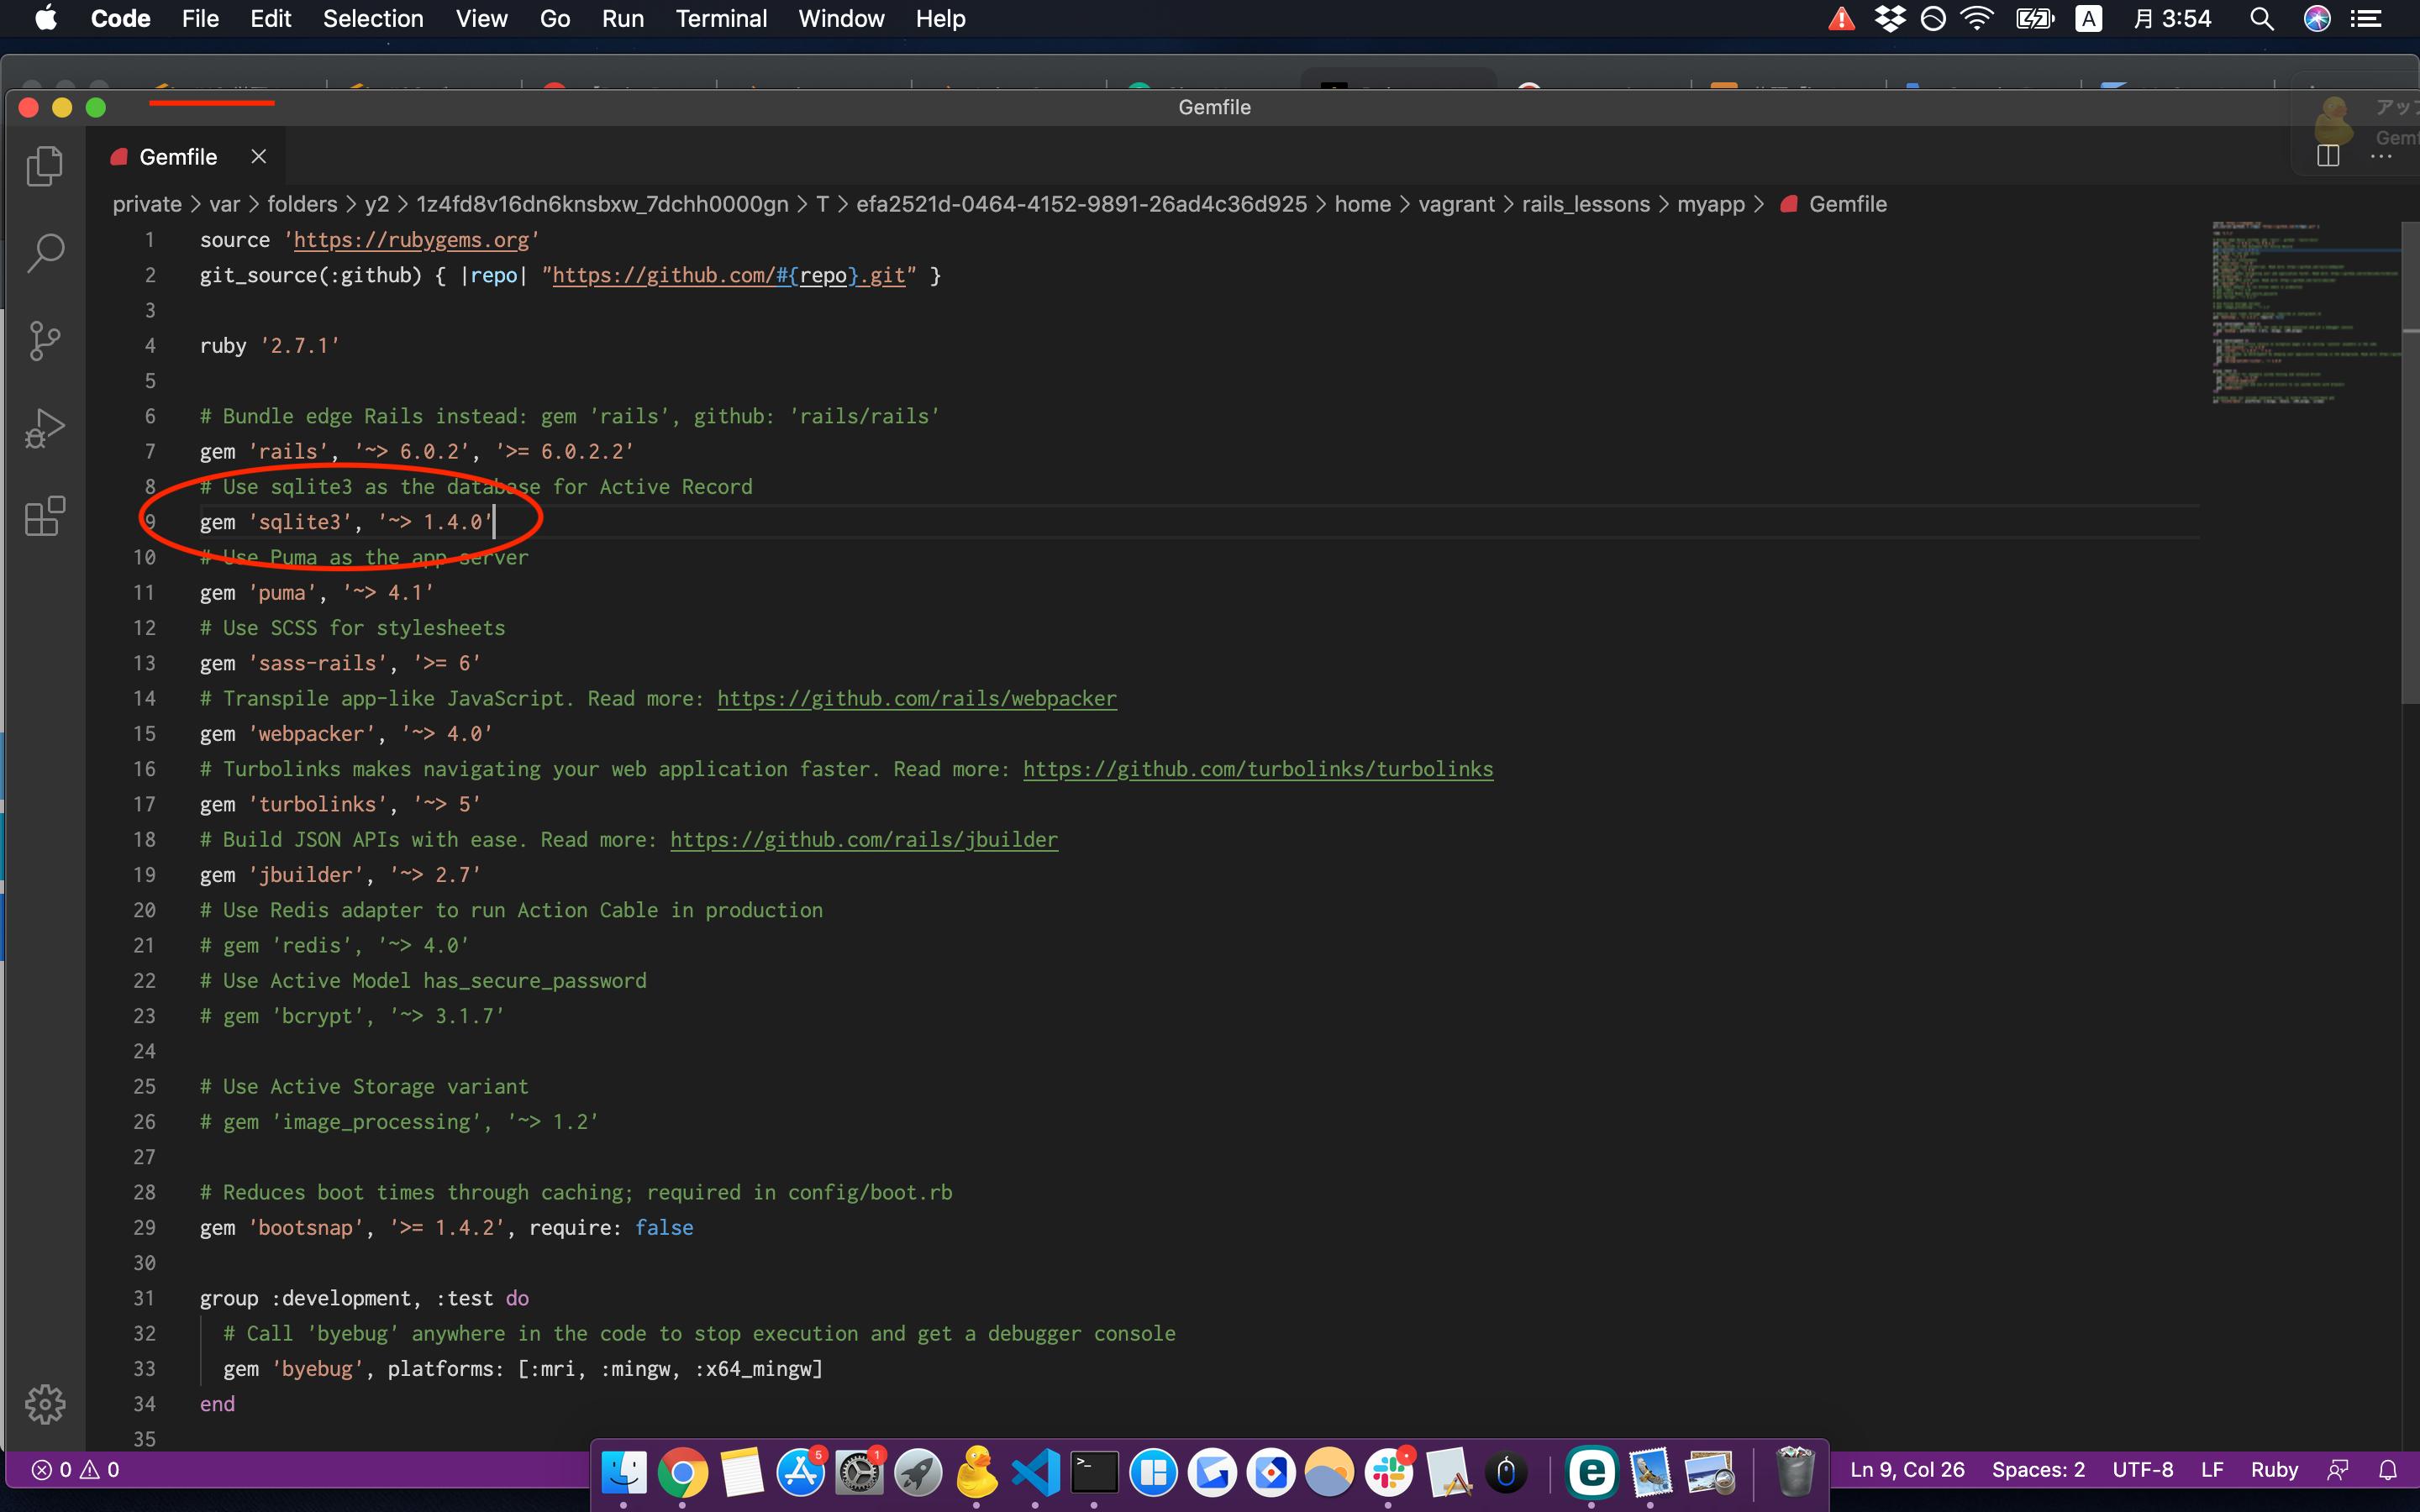Open Terminal from the Dock
Screen dimensions: 2420x1512
pos(1094,1472)
